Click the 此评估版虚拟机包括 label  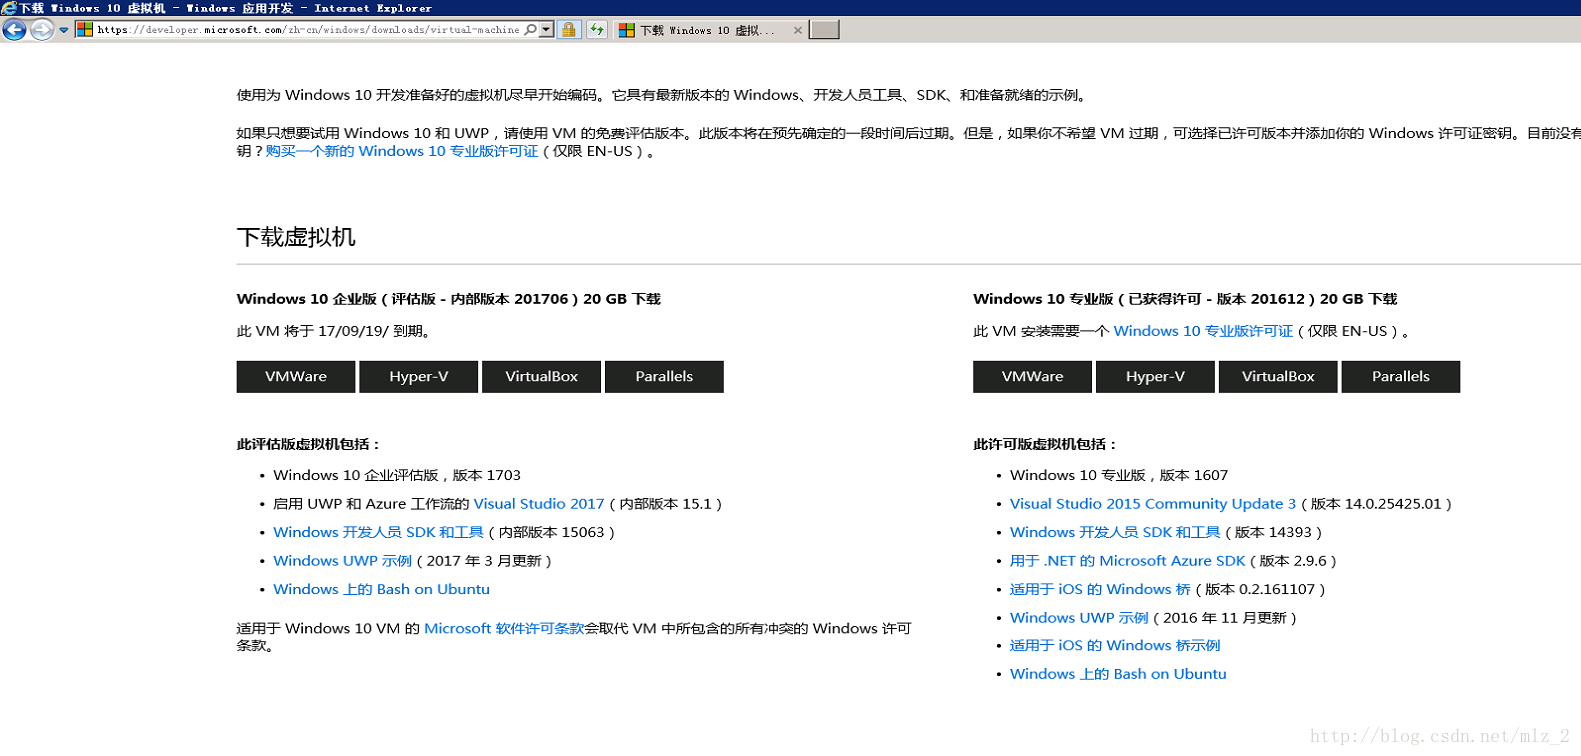pos(309,444)
